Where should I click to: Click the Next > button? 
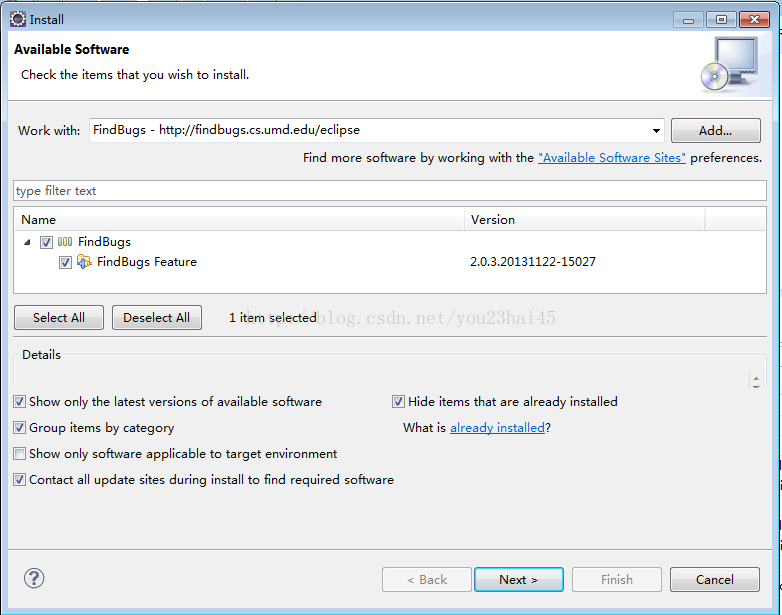tap(519, 580)
